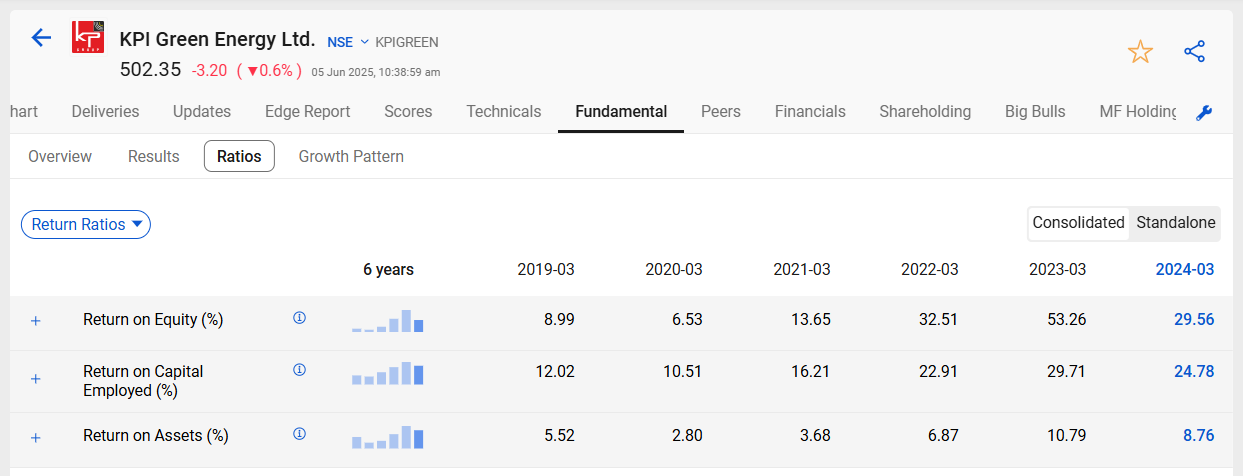View Return on Assets 6-year mini chart
Image resolution: width=1243 pixels, height=476 pixels.
pyautogui.click(x=388, y=437)
